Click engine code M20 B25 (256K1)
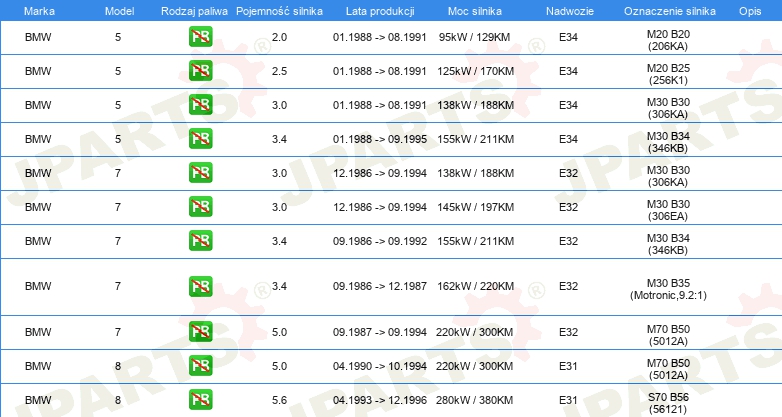782x417 pixels. click(x=668, y=74)
